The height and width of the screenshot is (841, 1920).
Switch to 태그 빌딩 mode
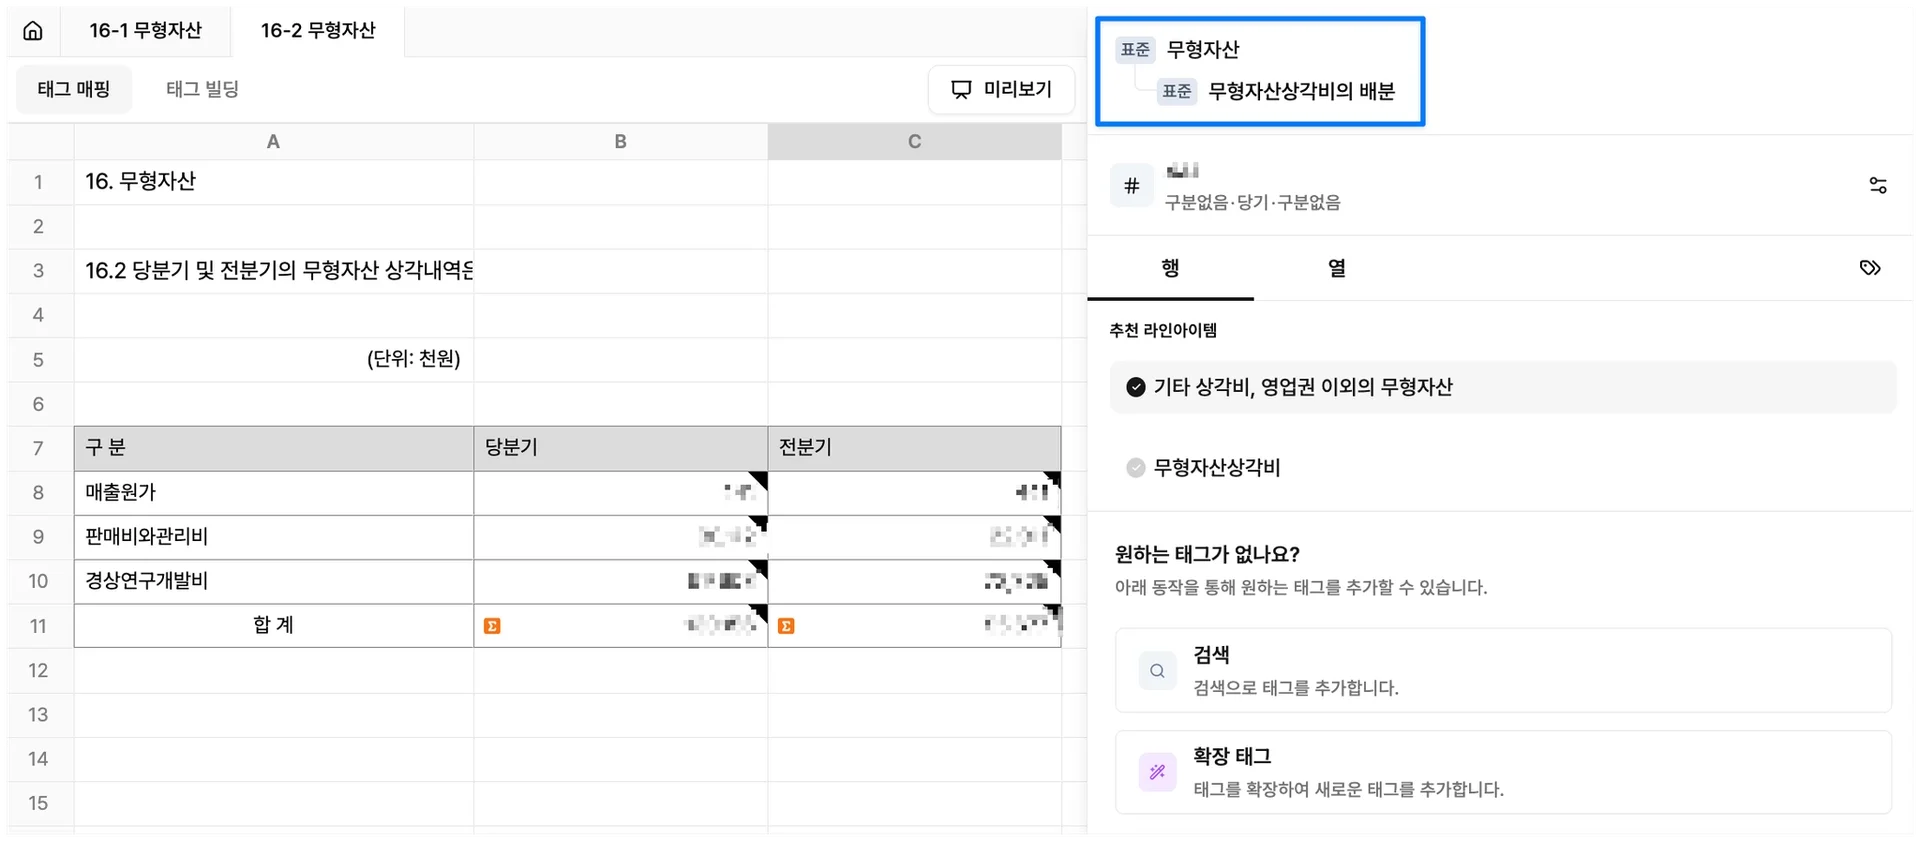click(x=202, y=89)
